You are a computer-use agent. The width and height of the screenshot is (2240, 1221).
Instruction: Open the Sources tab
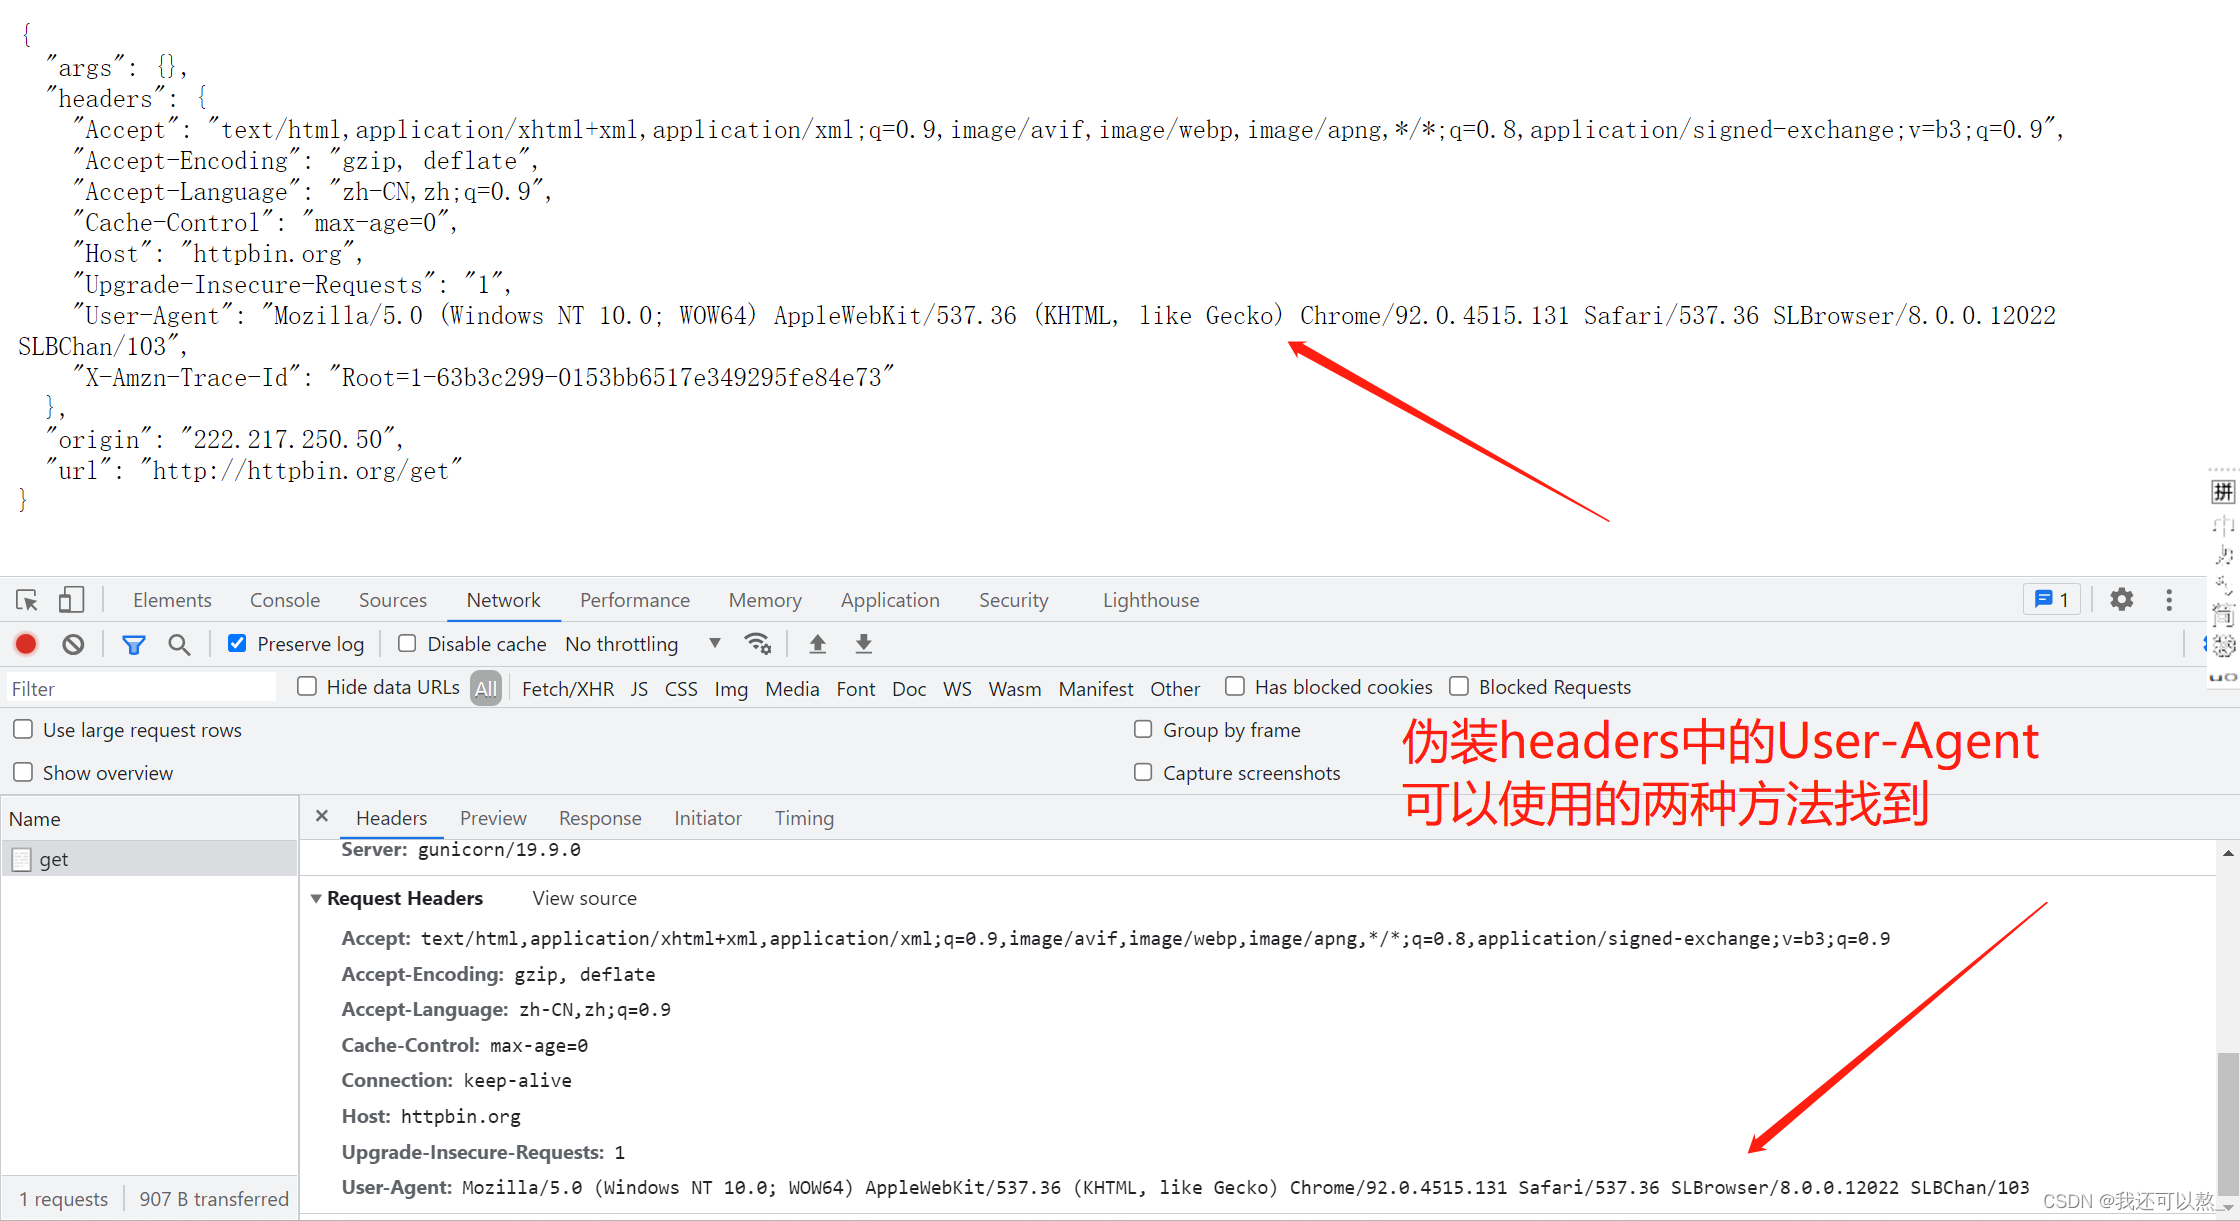pos(393,600)
